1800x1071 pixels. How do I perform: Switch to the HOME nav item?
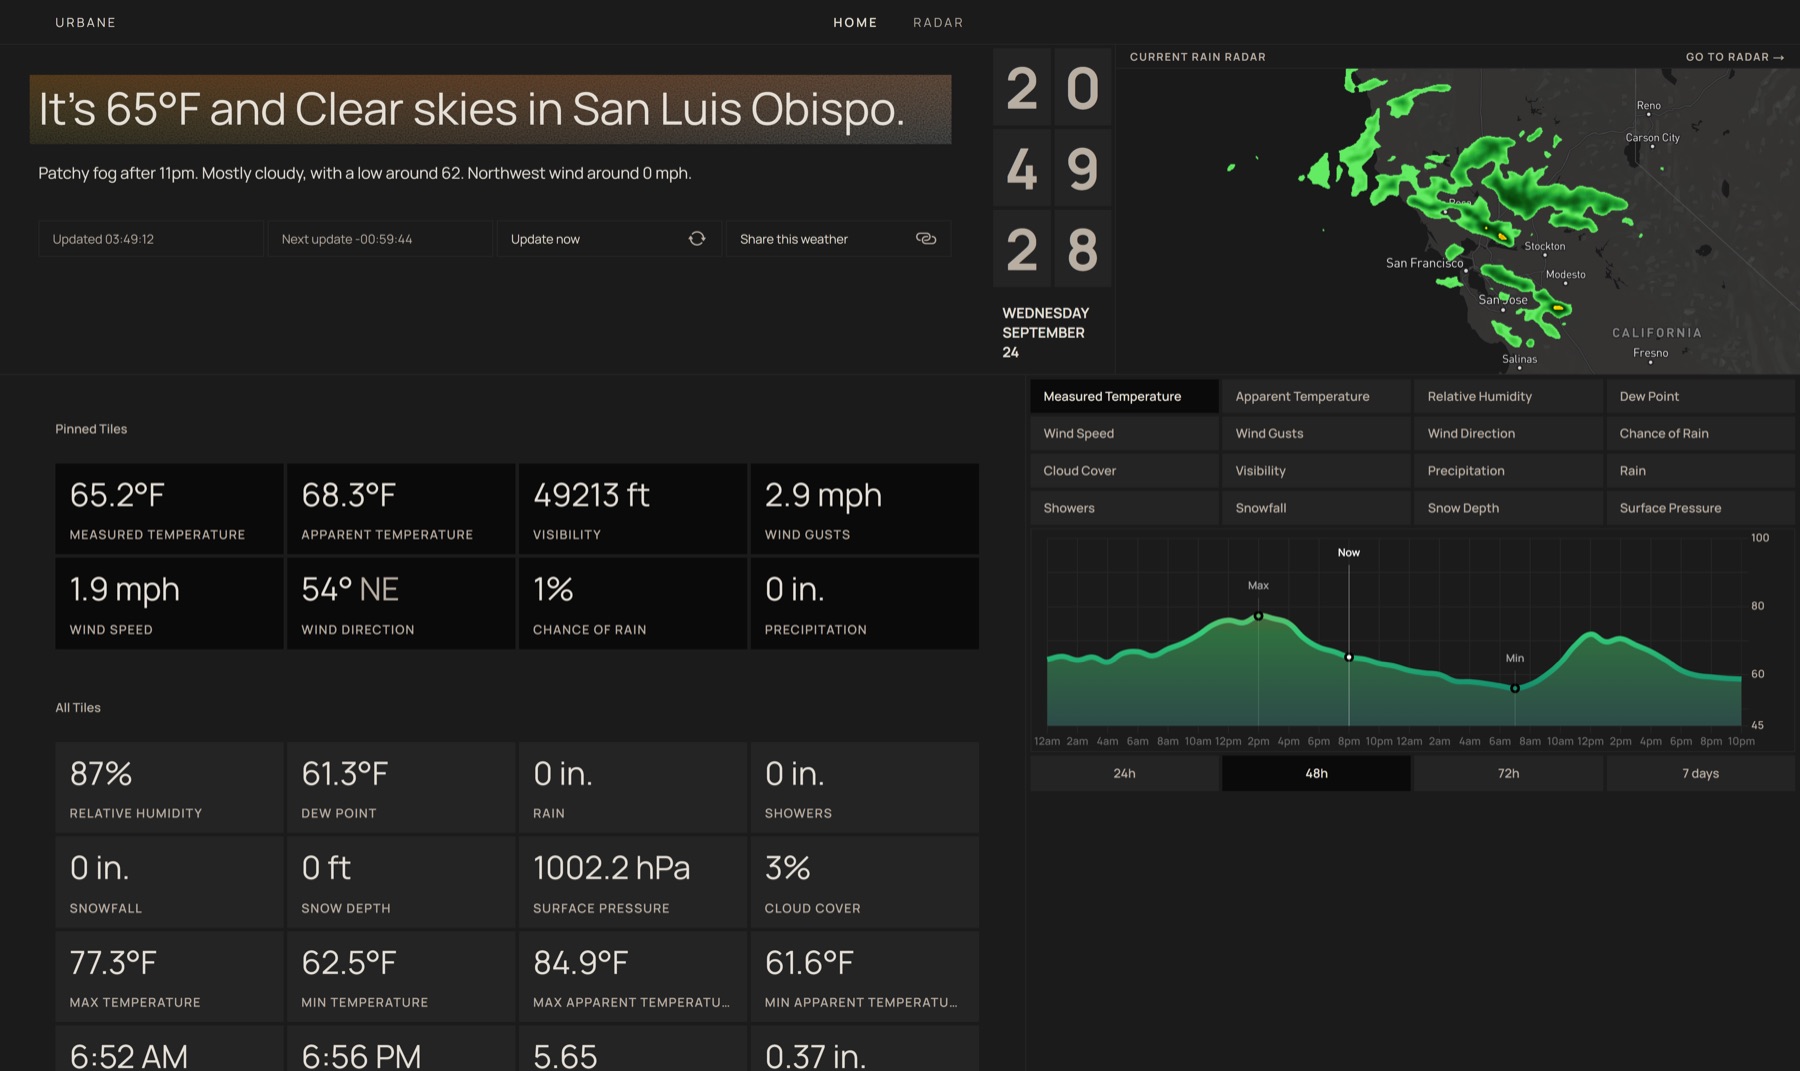click(855, 22)
